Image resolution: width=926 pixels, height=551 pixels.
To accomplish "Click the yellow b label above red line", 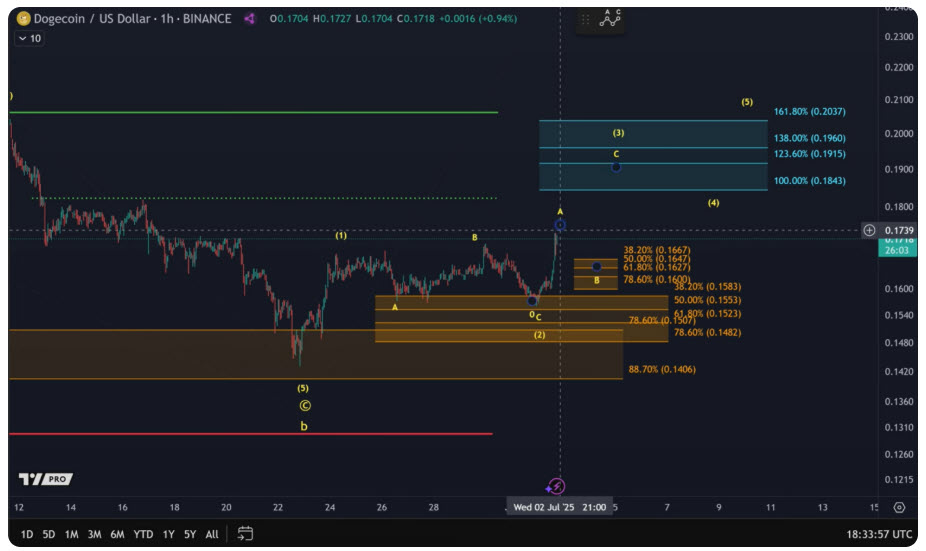I will coord(304,426).
